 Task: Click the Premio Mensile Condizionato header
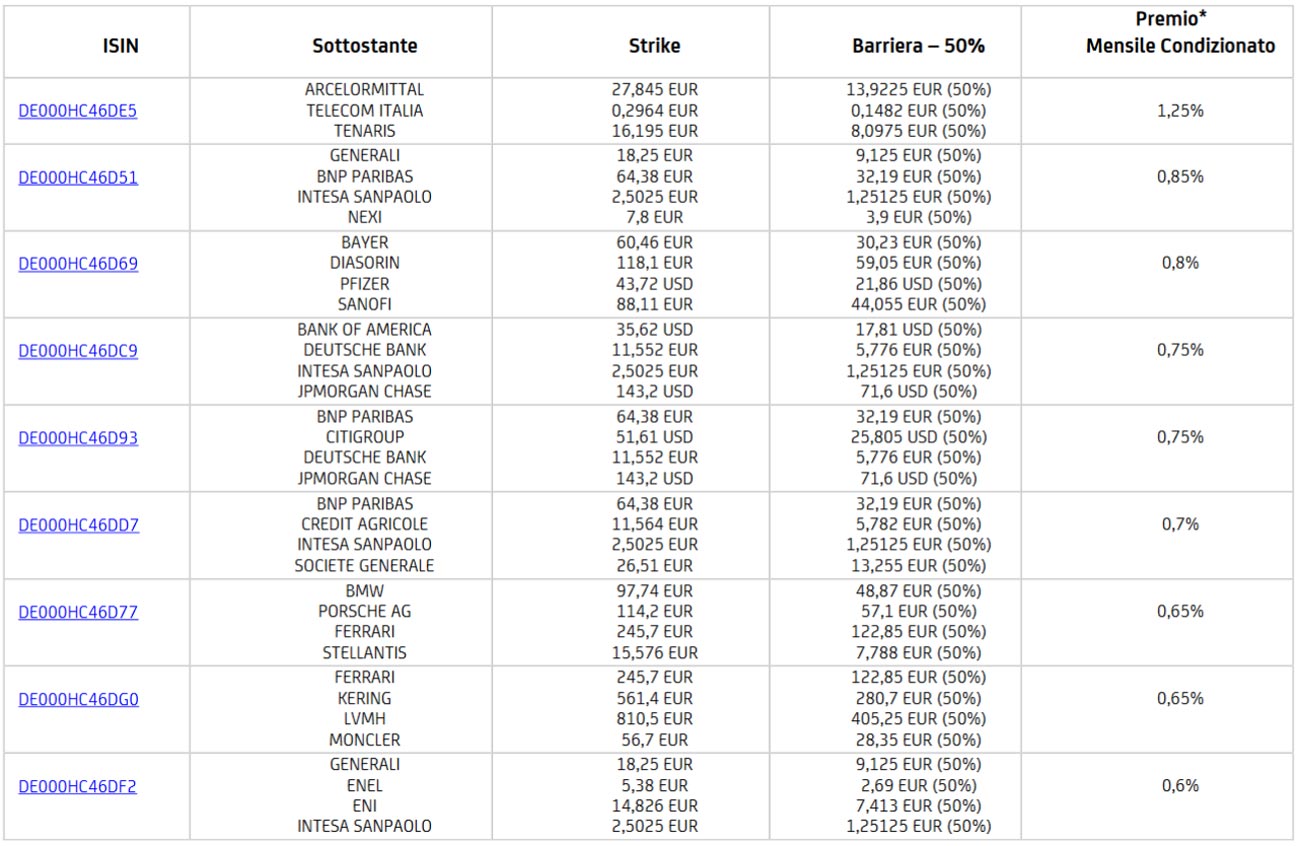pos(1180,34)
